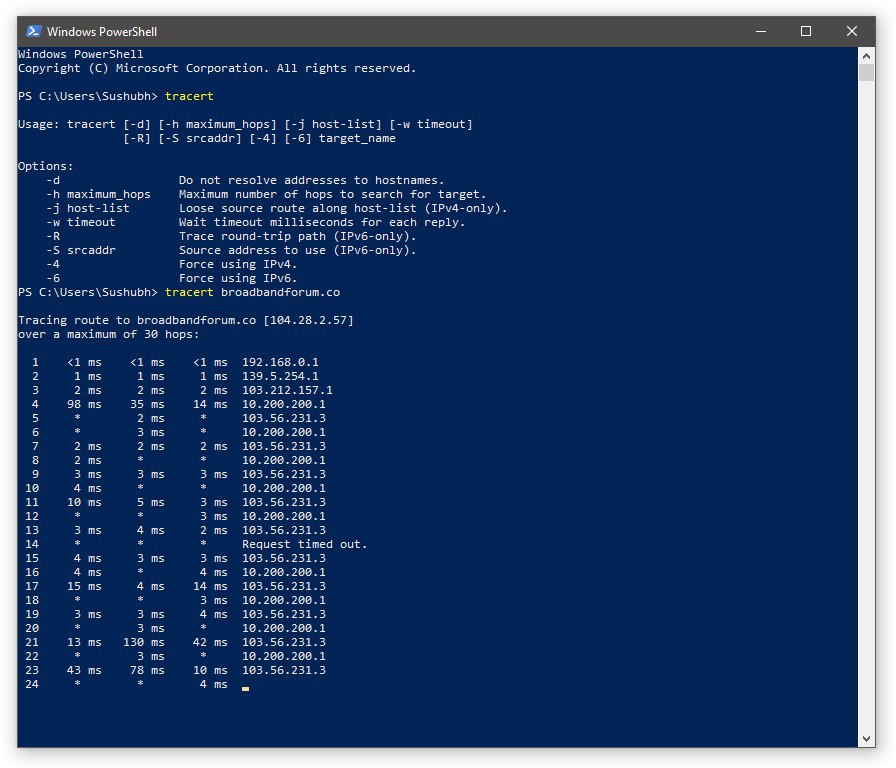This screenshot has height=768, width=896.
Task: Click the IP address 103.212.157.1
Action: click(x=287, y=390)
